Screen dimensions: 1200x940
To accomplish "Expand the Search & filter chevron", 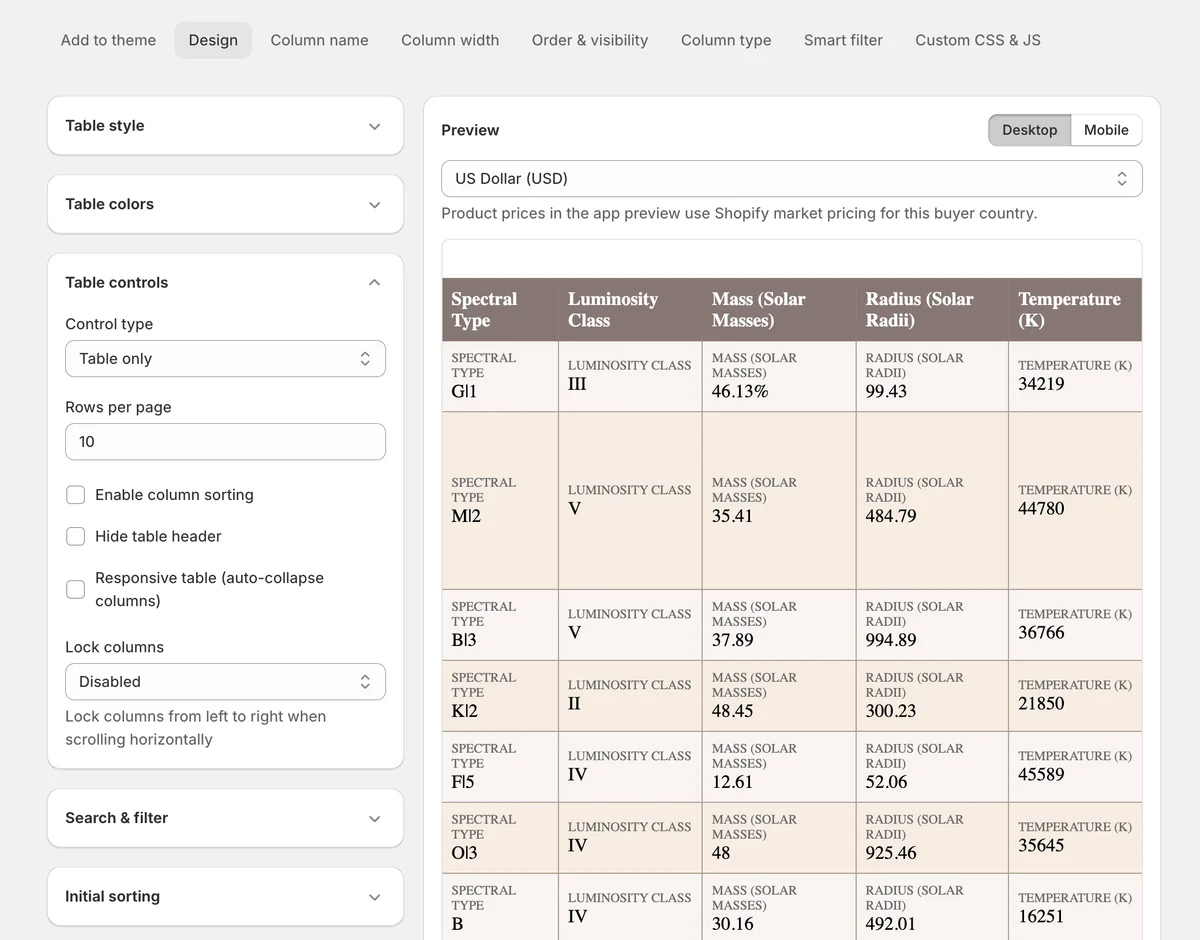I will pyautogui.click(x=374, y=818).
